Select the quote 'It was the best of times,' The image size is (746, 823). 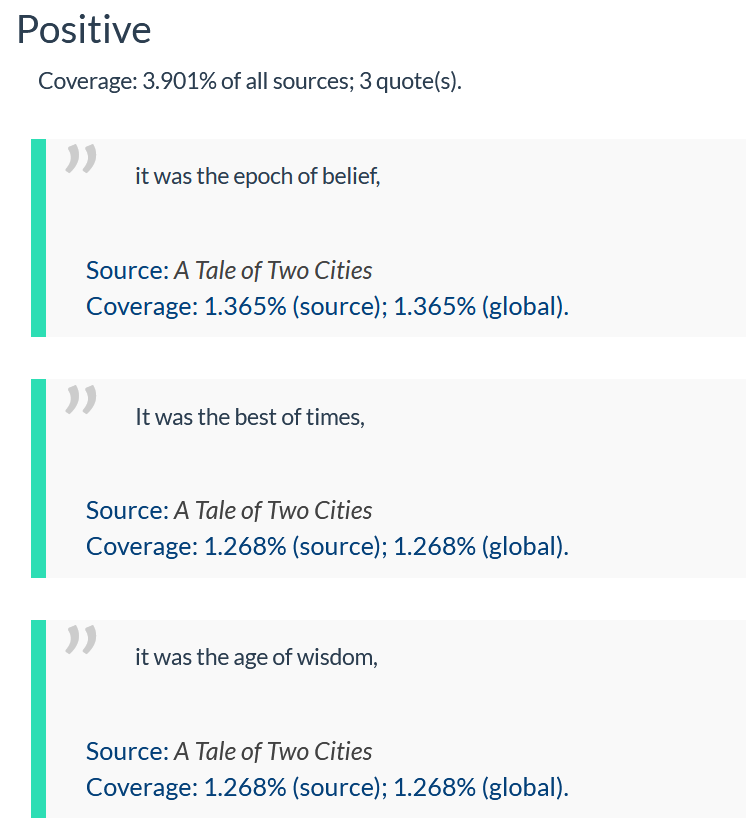click(x=250, y=417)
